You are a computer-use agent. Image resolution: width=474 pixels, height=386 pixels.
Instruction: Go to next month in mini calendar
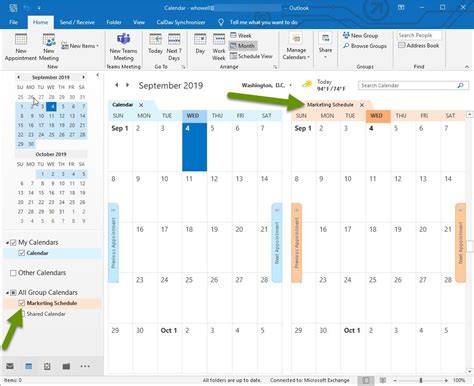(83, 77)
